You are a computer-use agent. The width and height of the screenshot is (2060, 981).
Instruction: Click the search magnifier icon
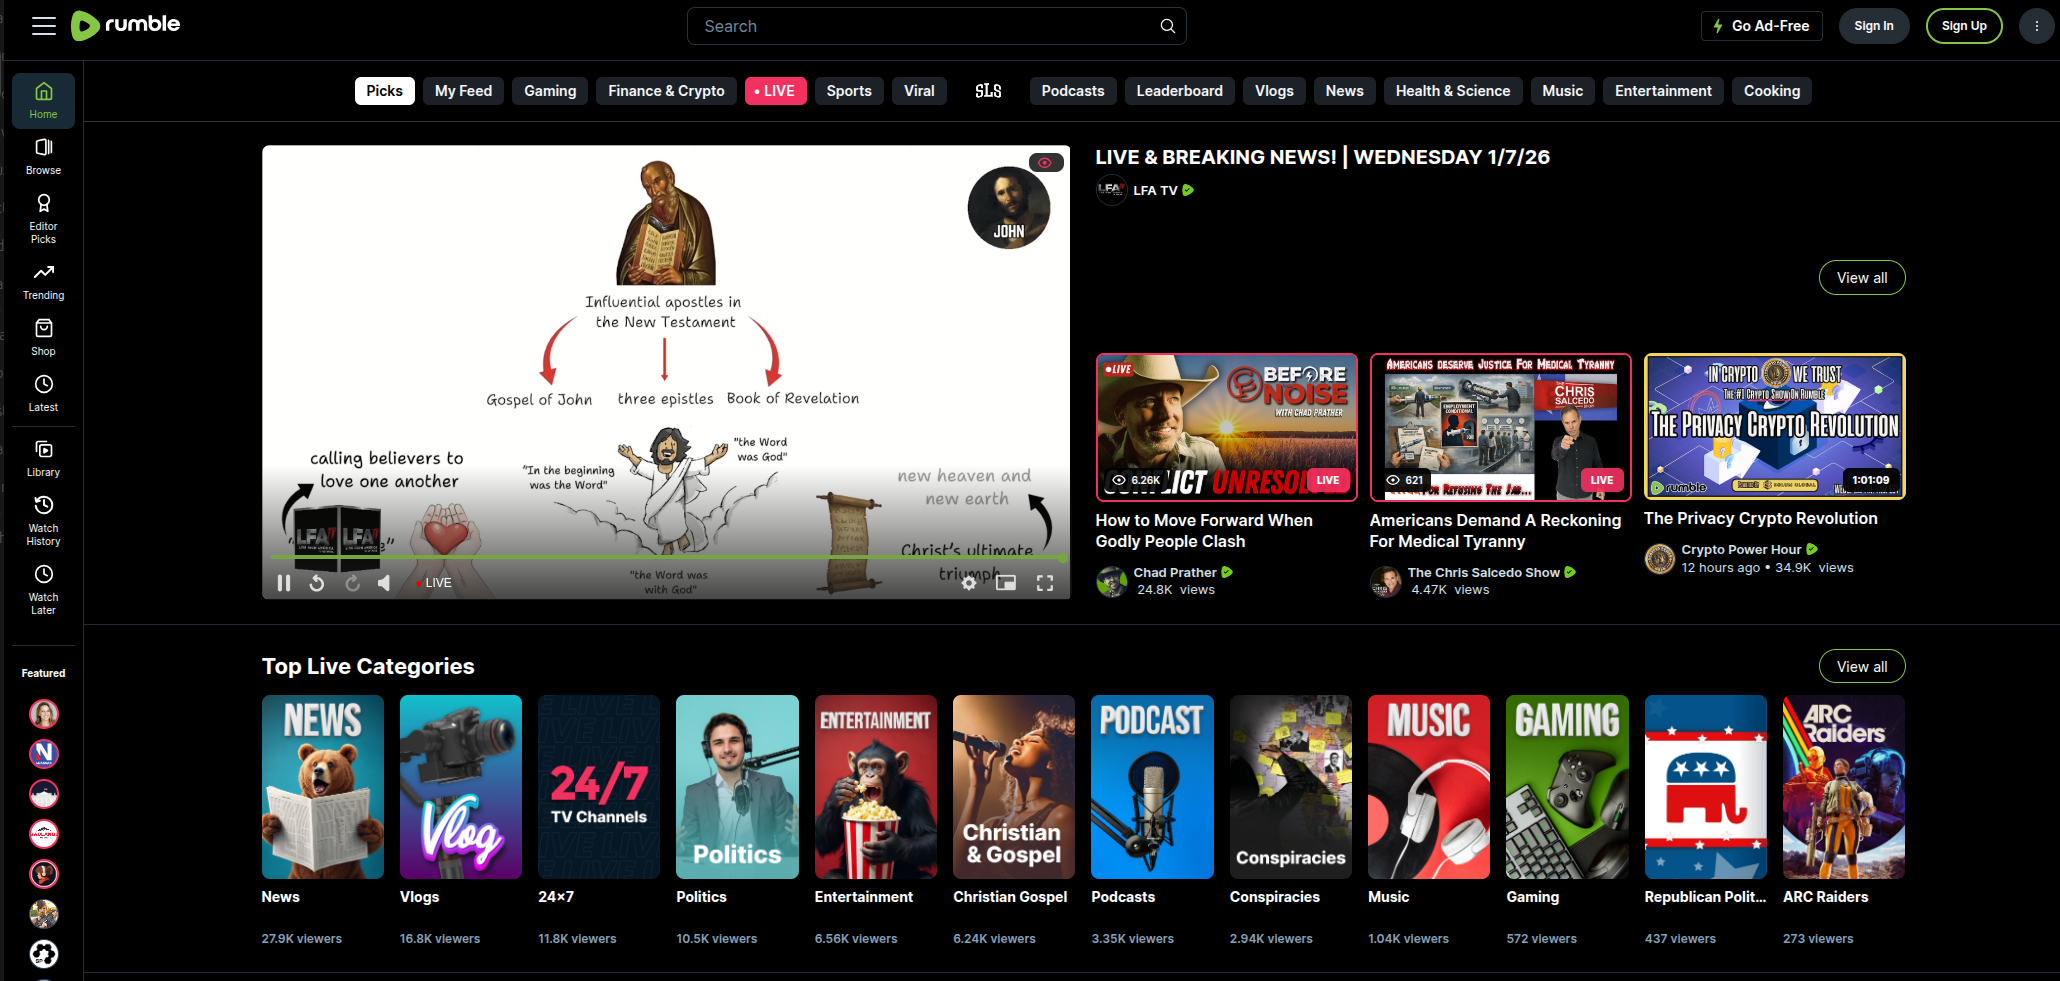1167,26
